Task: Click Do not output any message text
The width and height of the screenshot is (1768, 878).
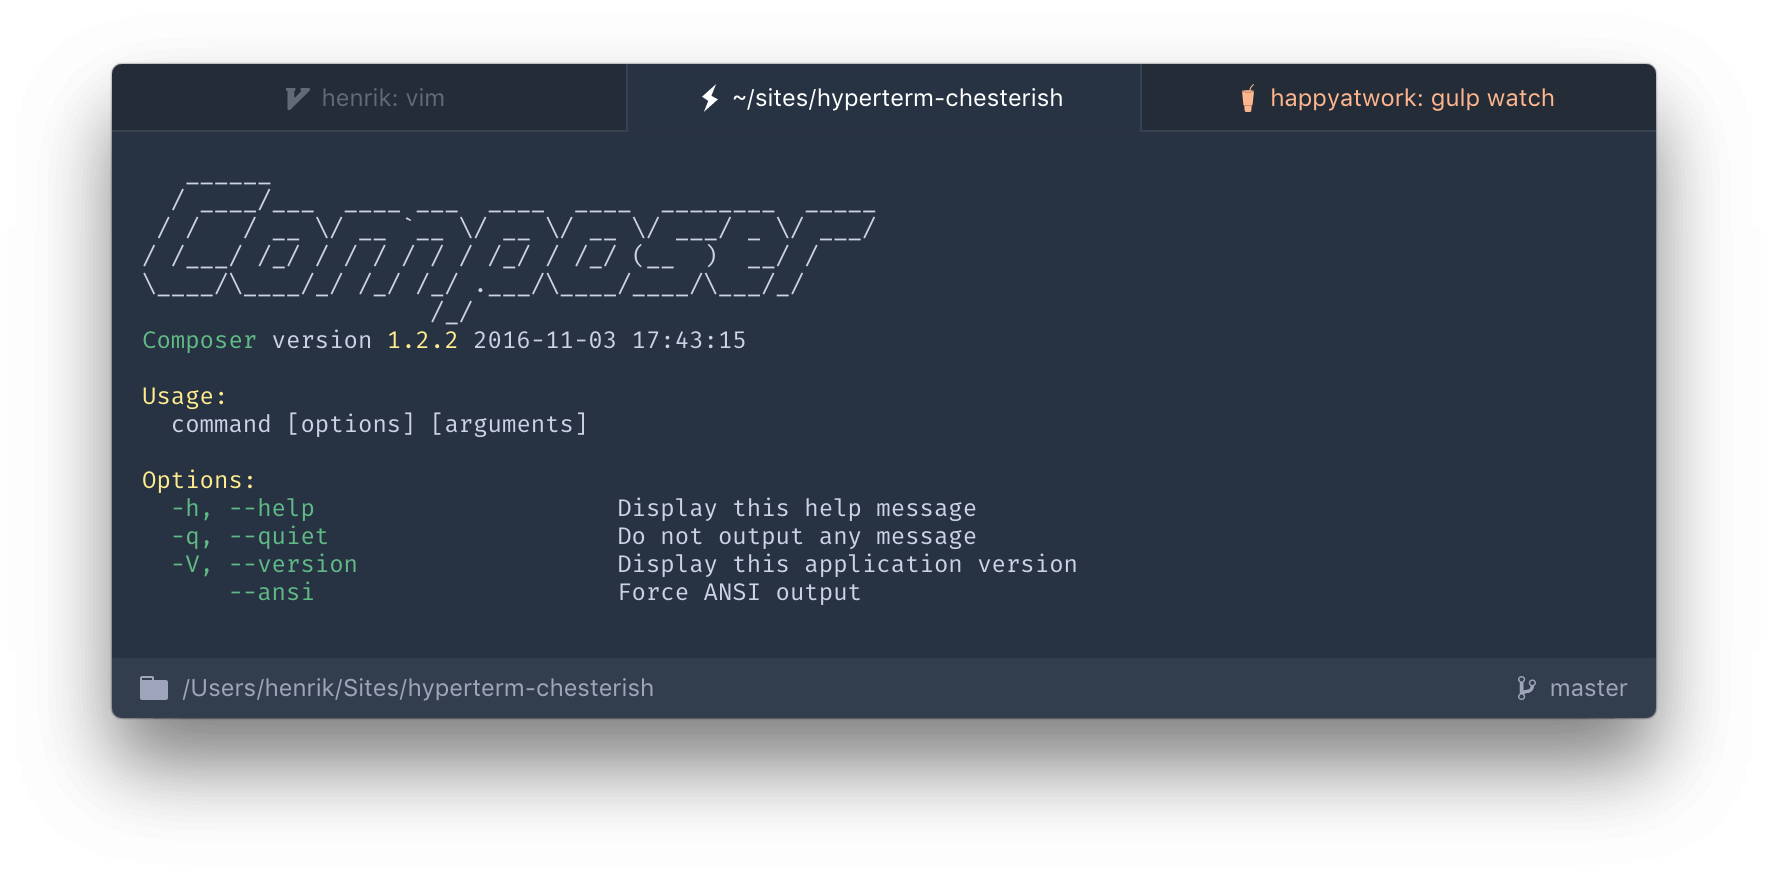Action: (797, 537)
